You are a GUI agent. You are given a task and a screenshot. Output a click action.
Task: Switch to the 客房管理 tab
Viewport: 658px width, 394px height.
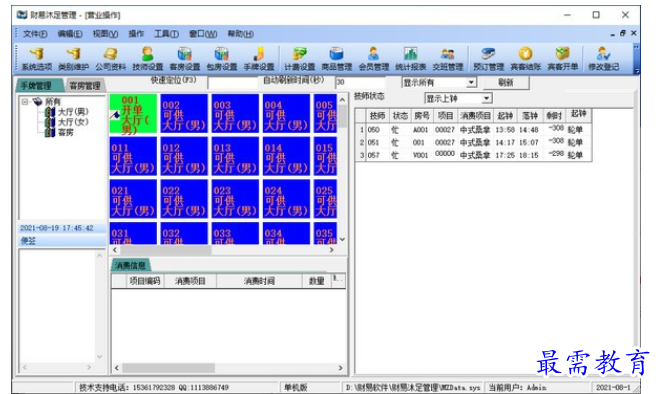click(x=84, y=86)
